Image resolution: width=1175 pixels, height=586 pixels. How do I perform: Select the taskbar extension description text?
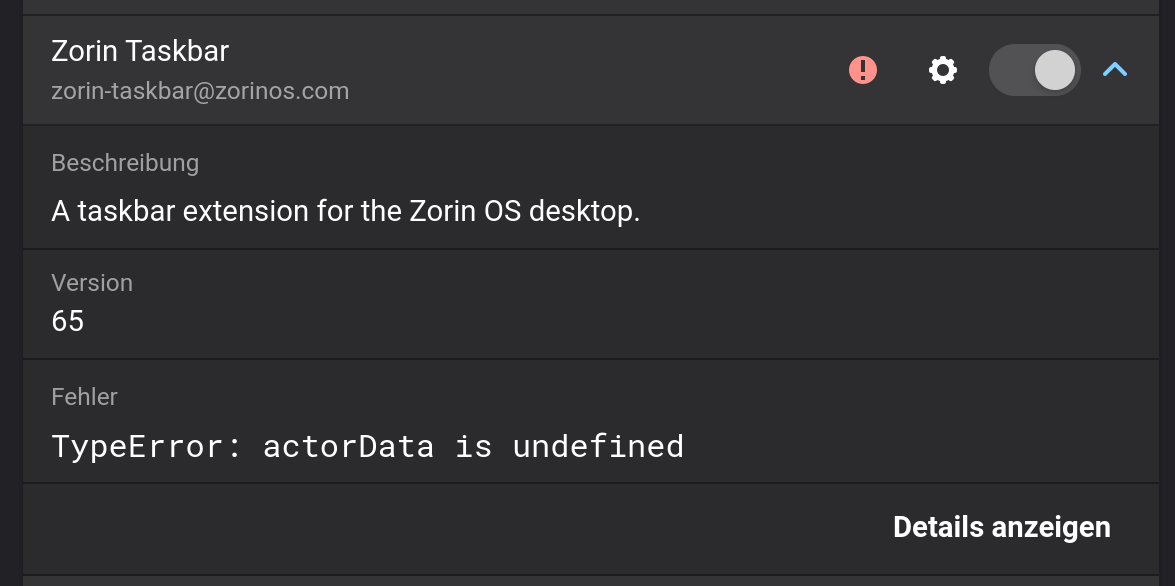tap(345, 212)
